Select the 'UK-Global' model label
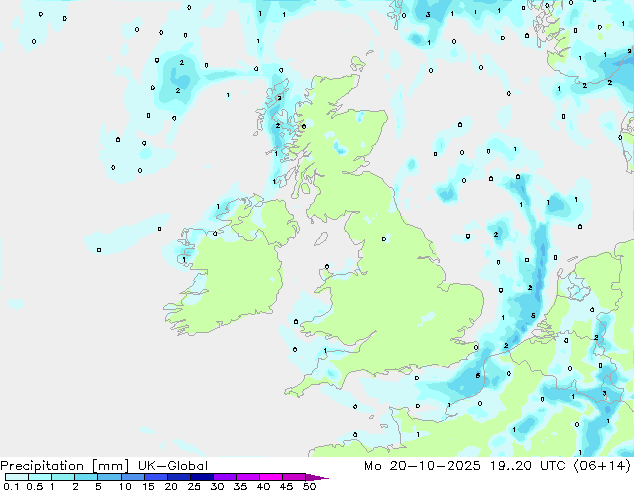 (x=173, y=466)
